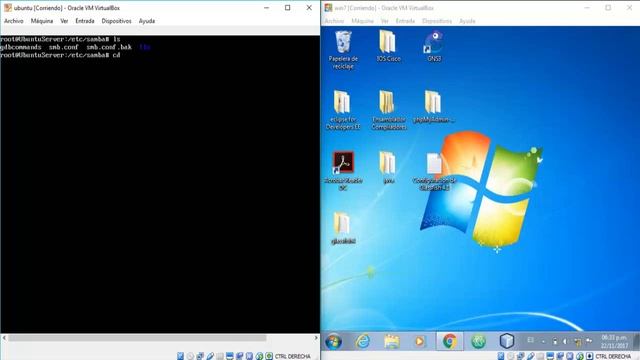Click hard disk indicator in win7 status bar
Image resolution: width=640 pixels, height=360 pixels.
tap(501, 356)
